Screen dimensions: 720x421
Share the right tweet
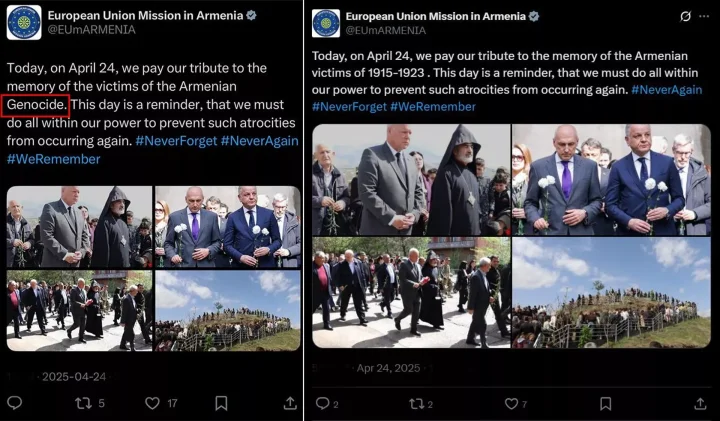pyautogui.click(x=700, y=403)
